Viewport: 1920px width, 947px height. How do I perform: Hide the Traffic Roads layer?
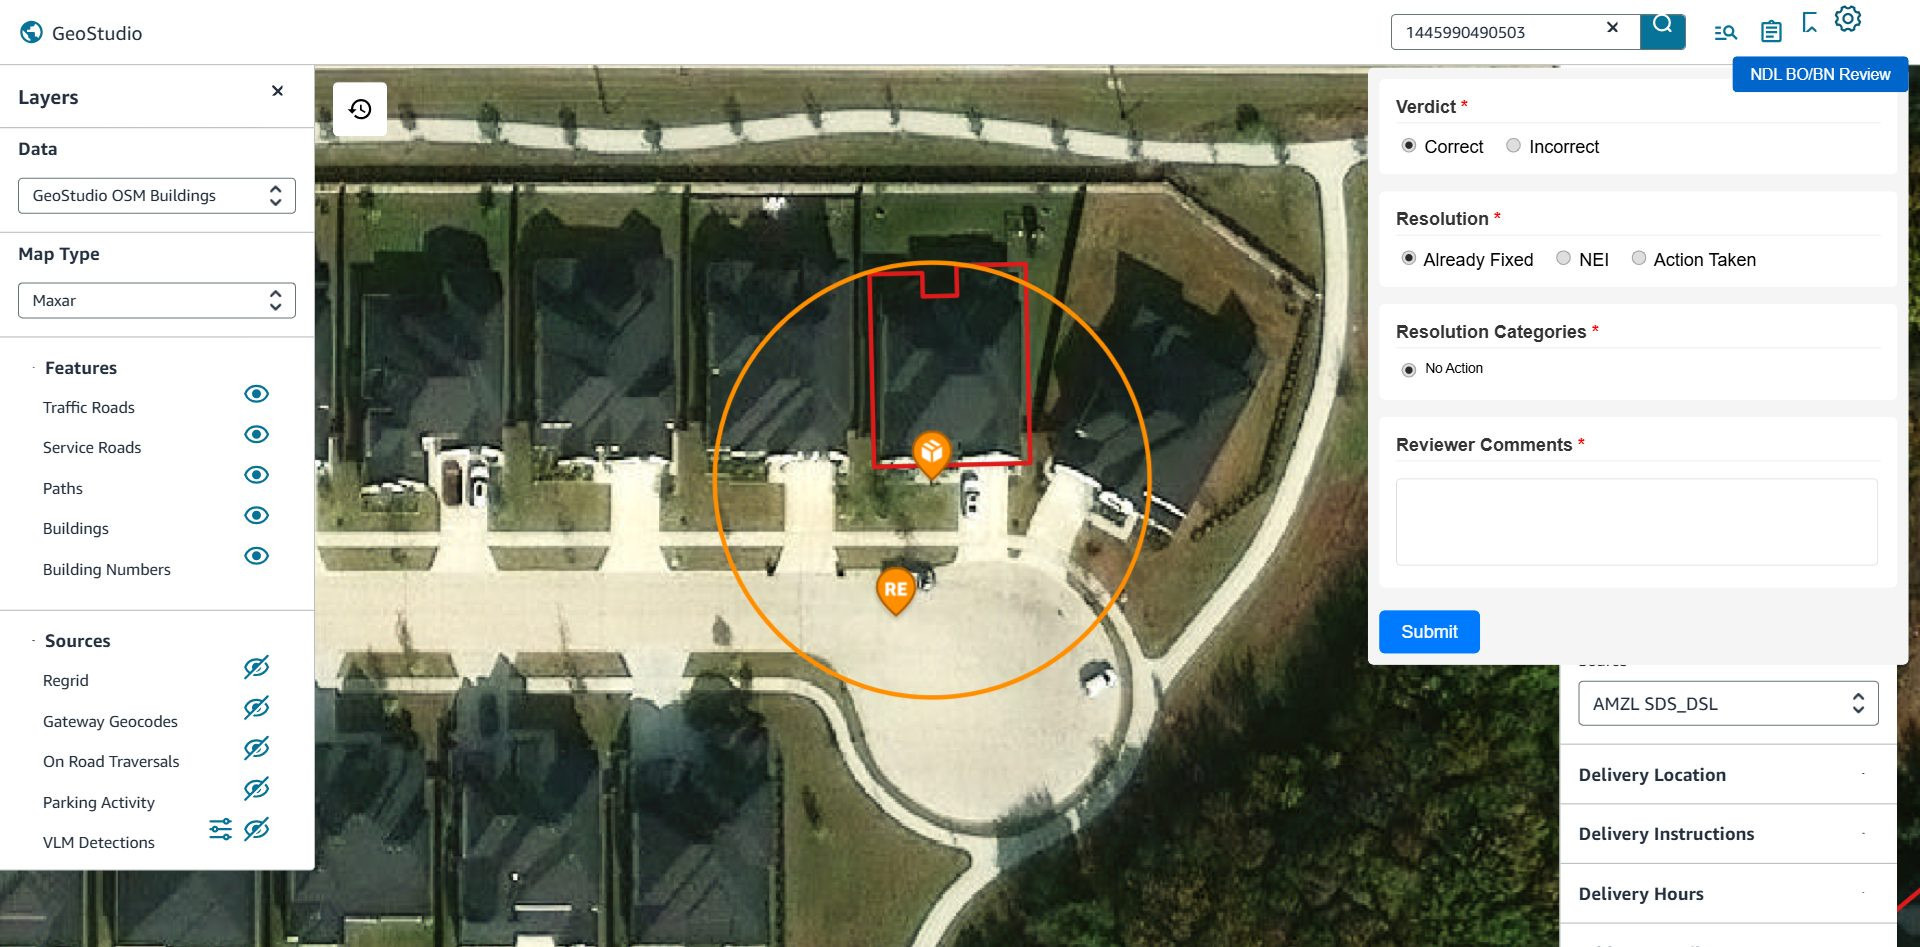(256, 394)
